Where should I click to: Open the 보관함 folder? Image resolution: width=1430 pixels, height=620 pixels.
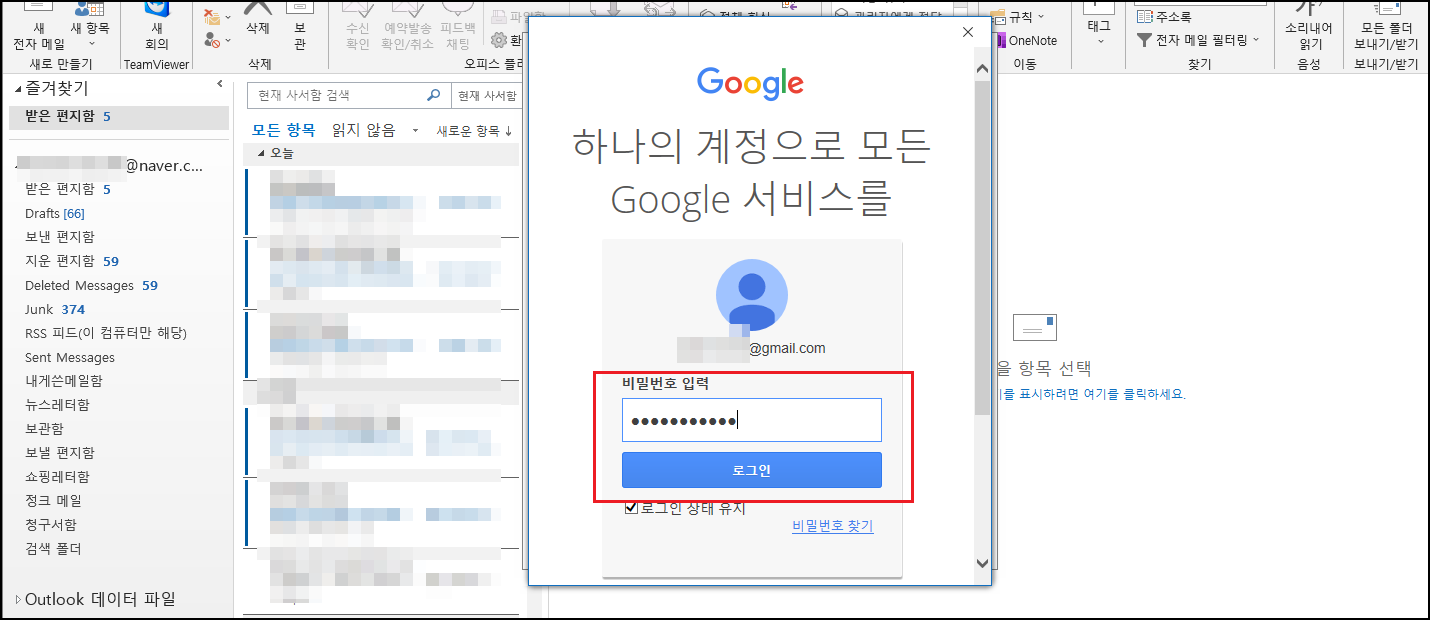point(44,429)
